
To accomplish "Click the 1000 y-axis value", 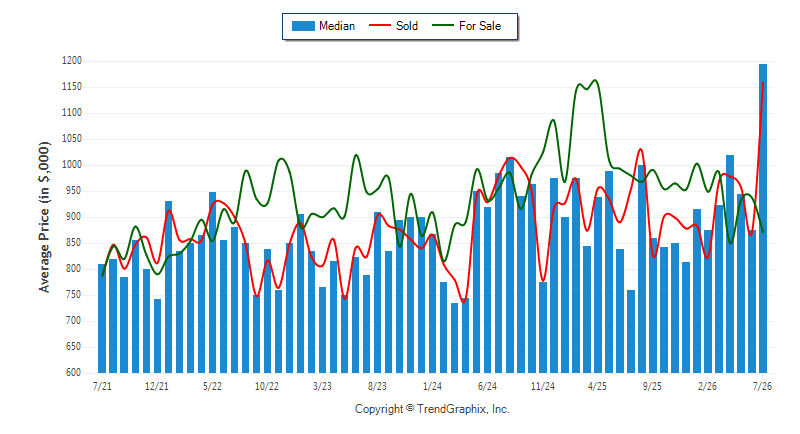I will pyautogui.click(x=72, y=165).
